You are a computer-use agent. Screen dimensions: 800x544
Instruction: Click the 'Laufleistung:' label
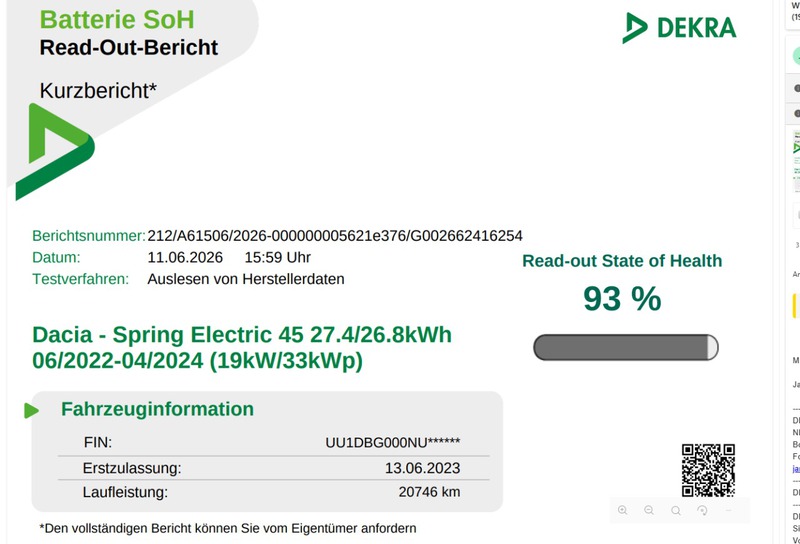coord(125,492)
